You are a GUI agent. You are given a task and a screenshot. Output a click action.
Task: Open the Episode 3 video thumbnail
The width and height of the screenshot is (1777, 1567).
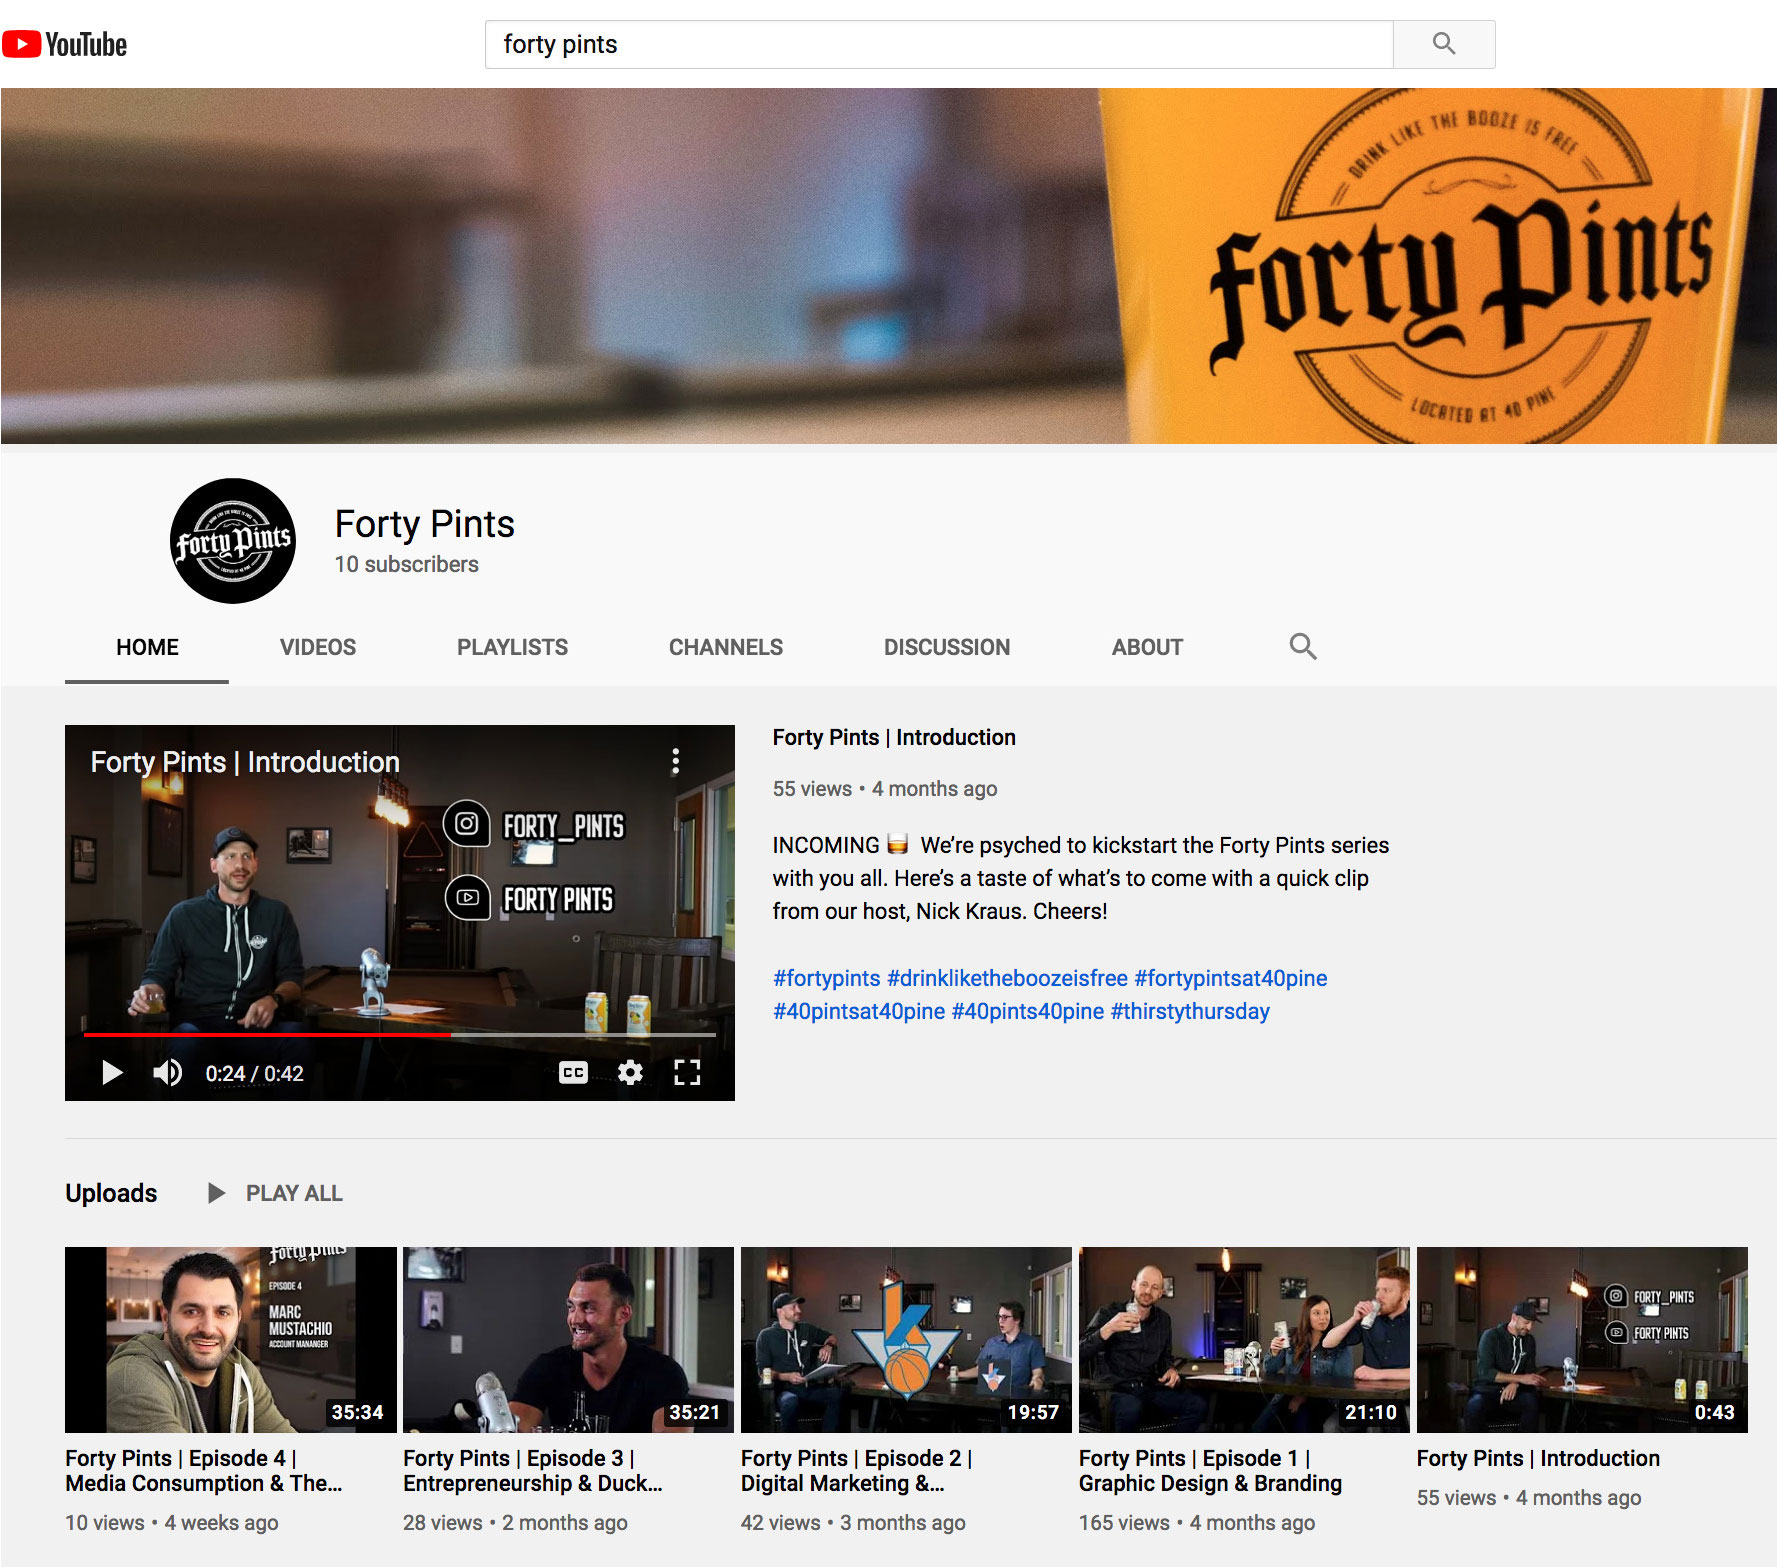(x=568, y=1339)
